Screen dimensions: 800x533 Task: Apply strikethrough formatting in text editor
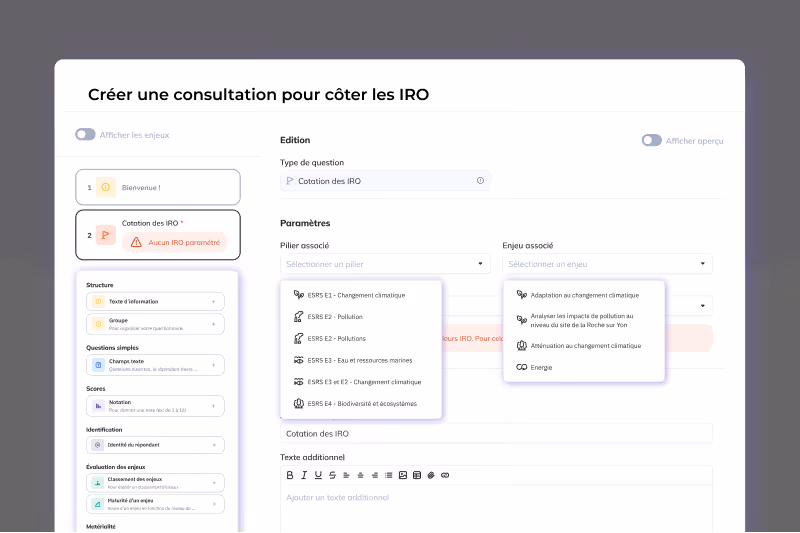click(332, 475)
